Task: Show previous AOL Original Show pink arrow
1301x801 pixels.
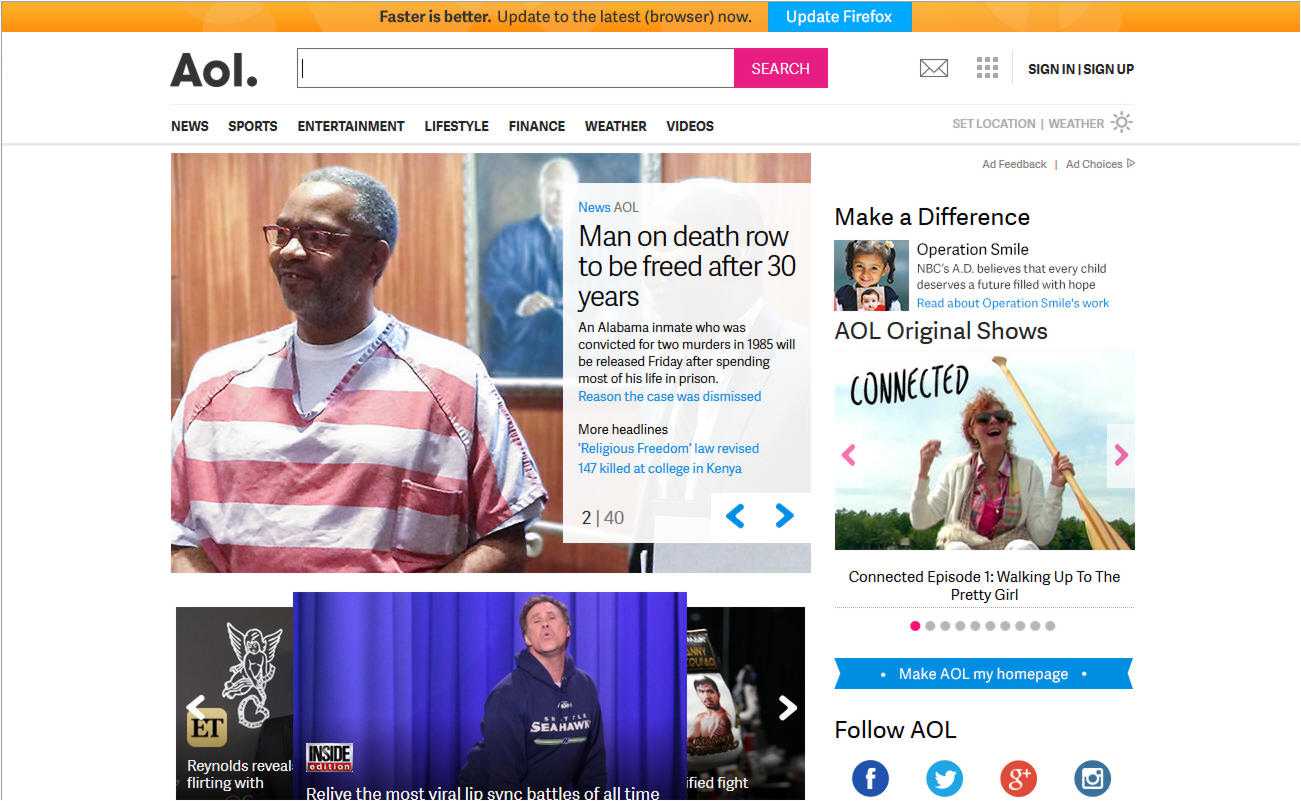Action: pos(849,455)
